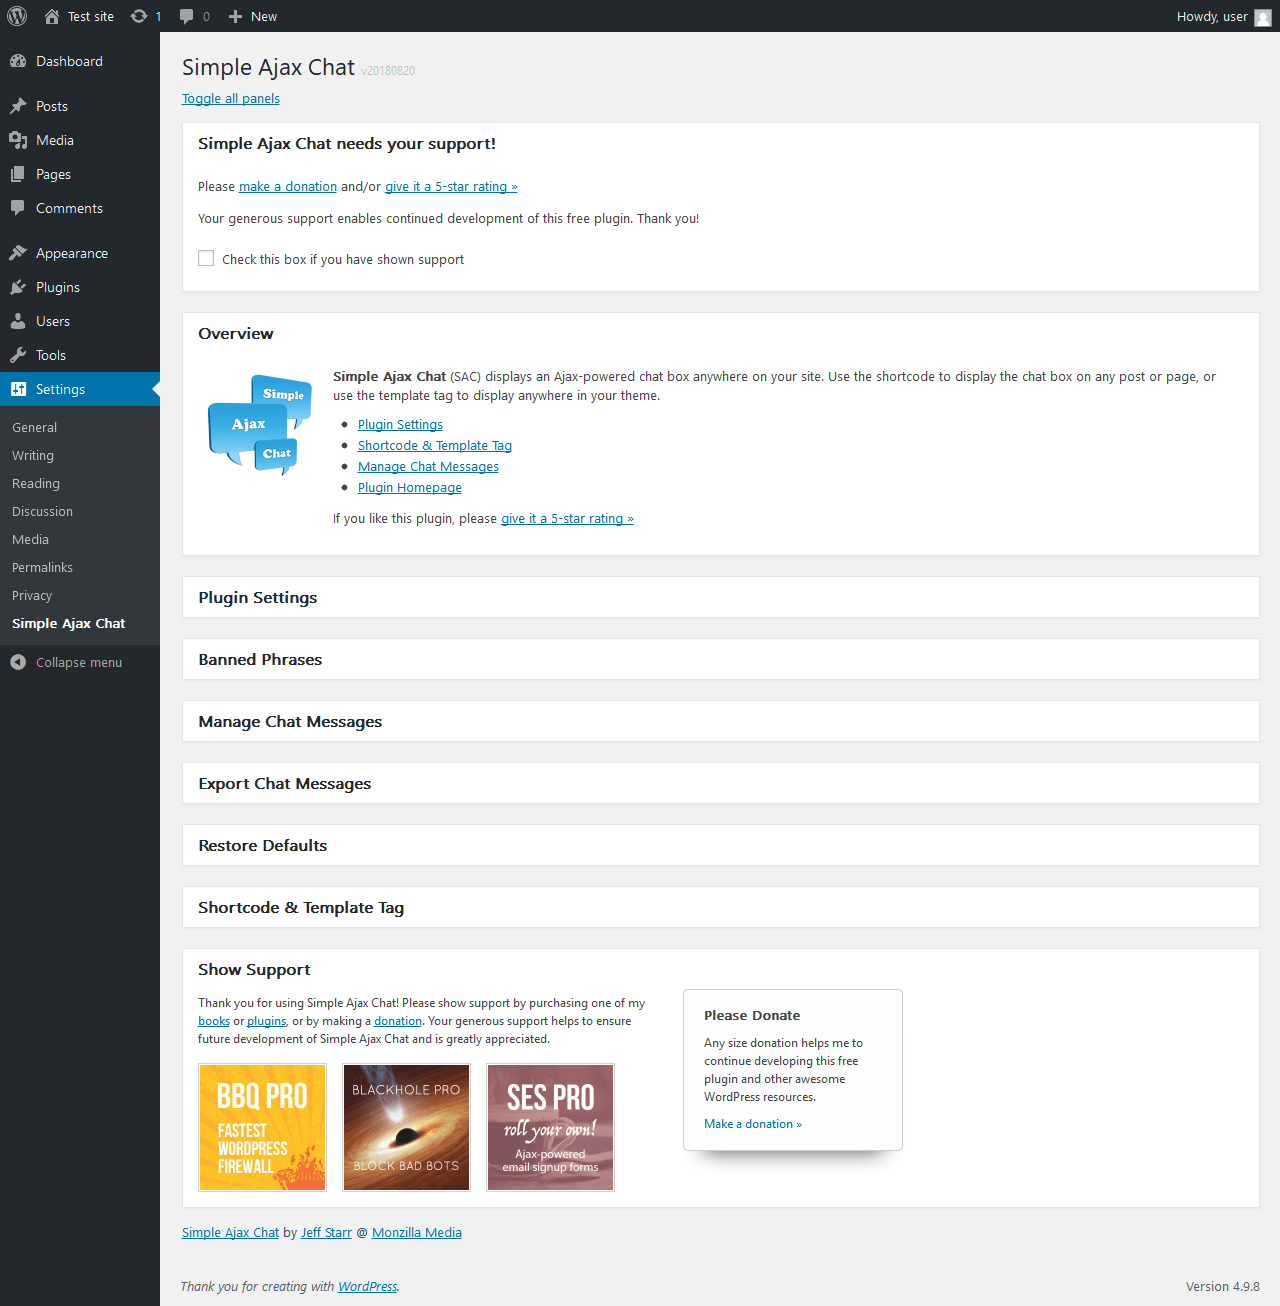Screen dimensions: 1280x1306
Task: Open the Permalinks settings submenu item
Action: (x=80, y=567)
